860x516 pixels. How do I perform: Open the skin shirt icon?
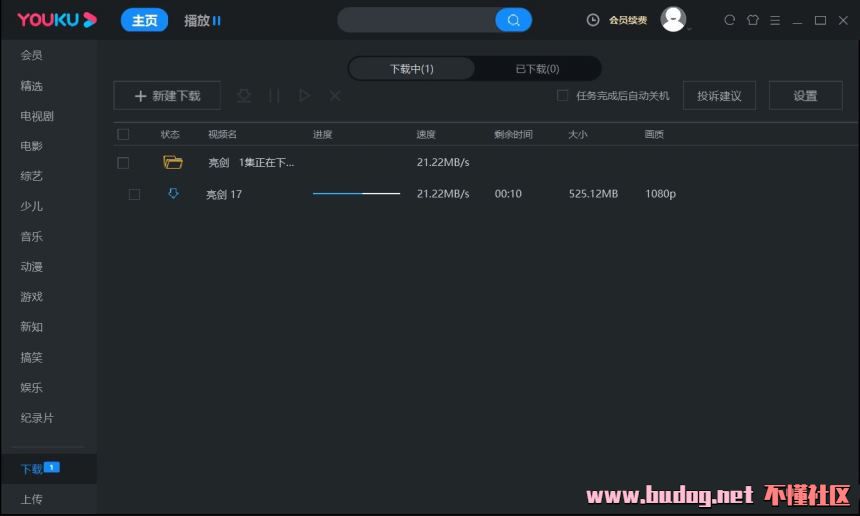pos(752,20)
